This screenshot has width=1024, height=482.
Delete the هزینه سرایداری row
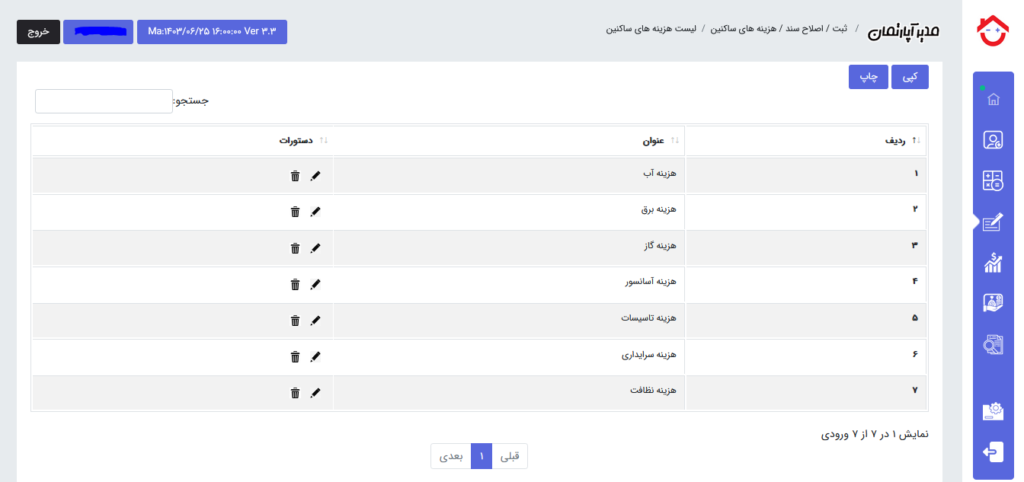pos(295,357)
